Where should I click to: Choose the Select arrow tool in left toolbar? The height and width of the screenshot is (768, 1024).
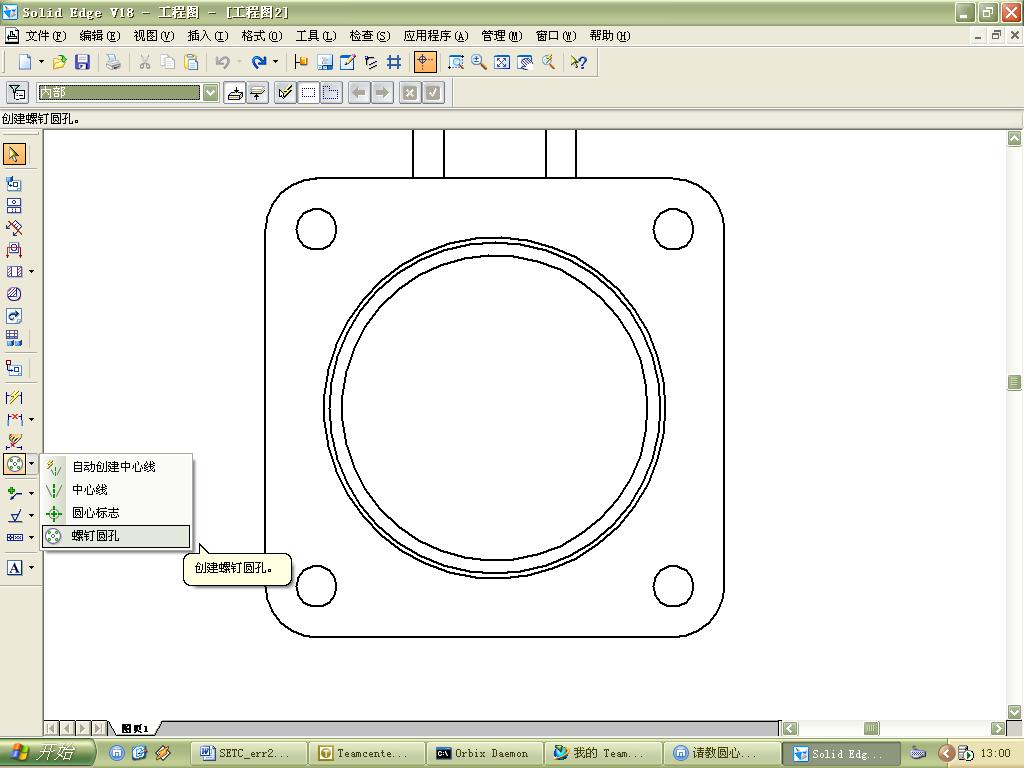[x=14, y=154]
